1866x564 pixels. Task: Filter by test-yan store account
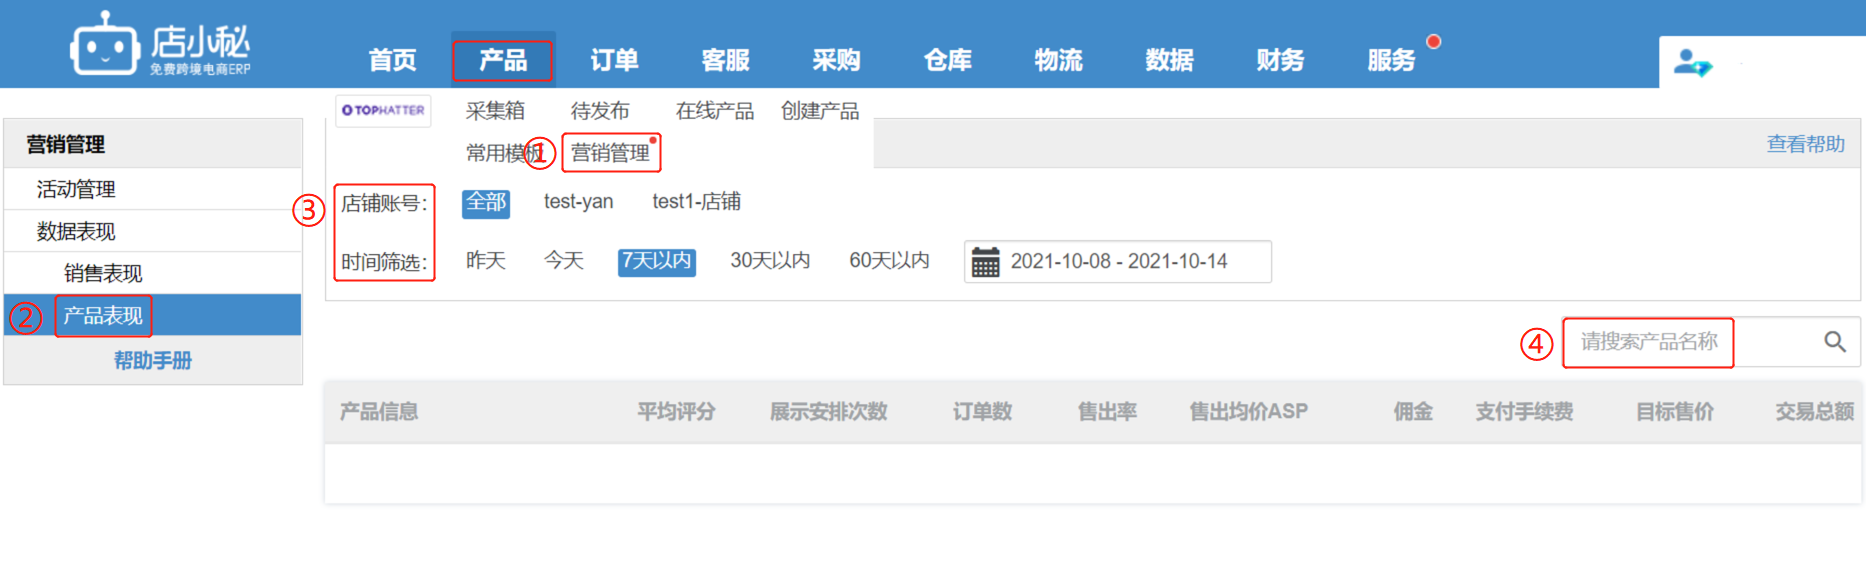pos(578,202)
